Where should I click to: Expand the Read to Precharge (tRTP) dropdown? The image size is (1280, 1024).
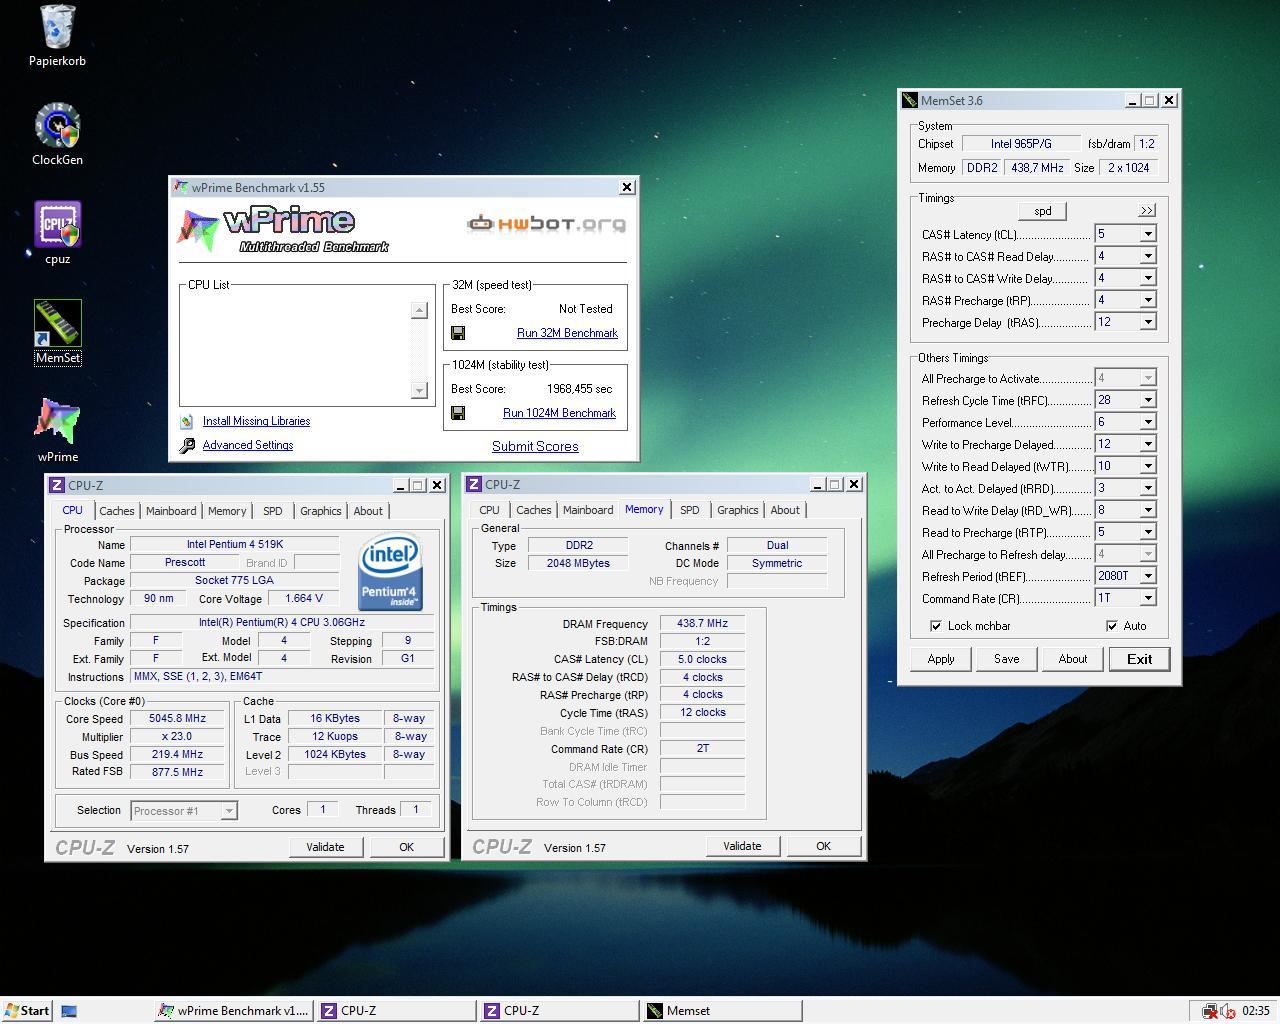pos(1148,532)
